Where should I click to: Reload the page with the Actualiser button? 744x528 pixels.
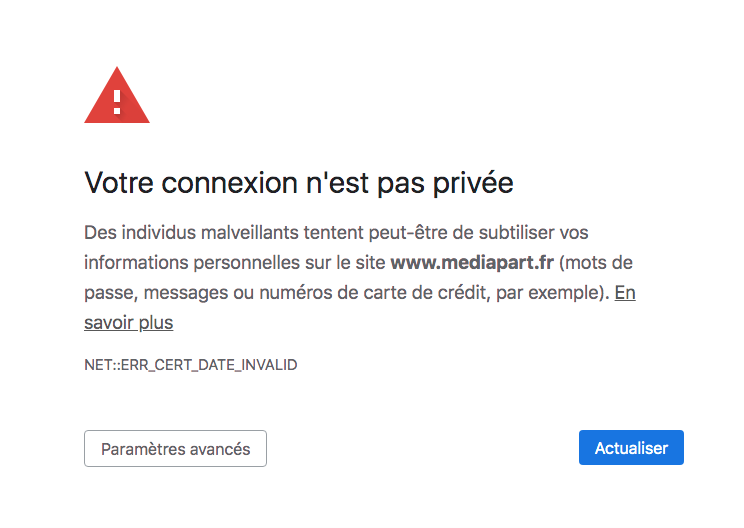(x=631, y=448)
